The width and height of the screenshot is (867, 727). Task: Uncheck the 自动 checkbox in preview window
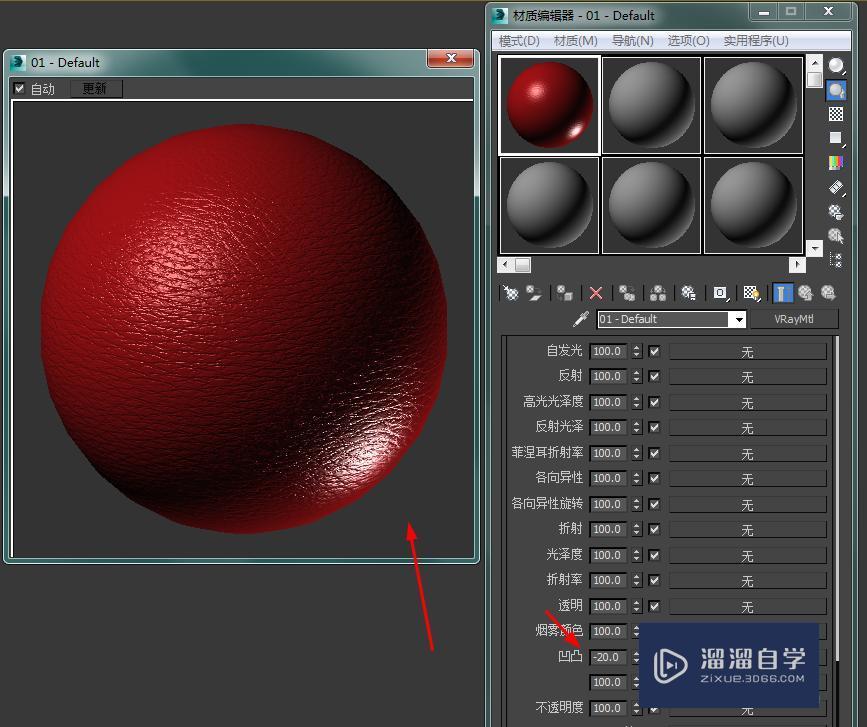coord(19,88)
